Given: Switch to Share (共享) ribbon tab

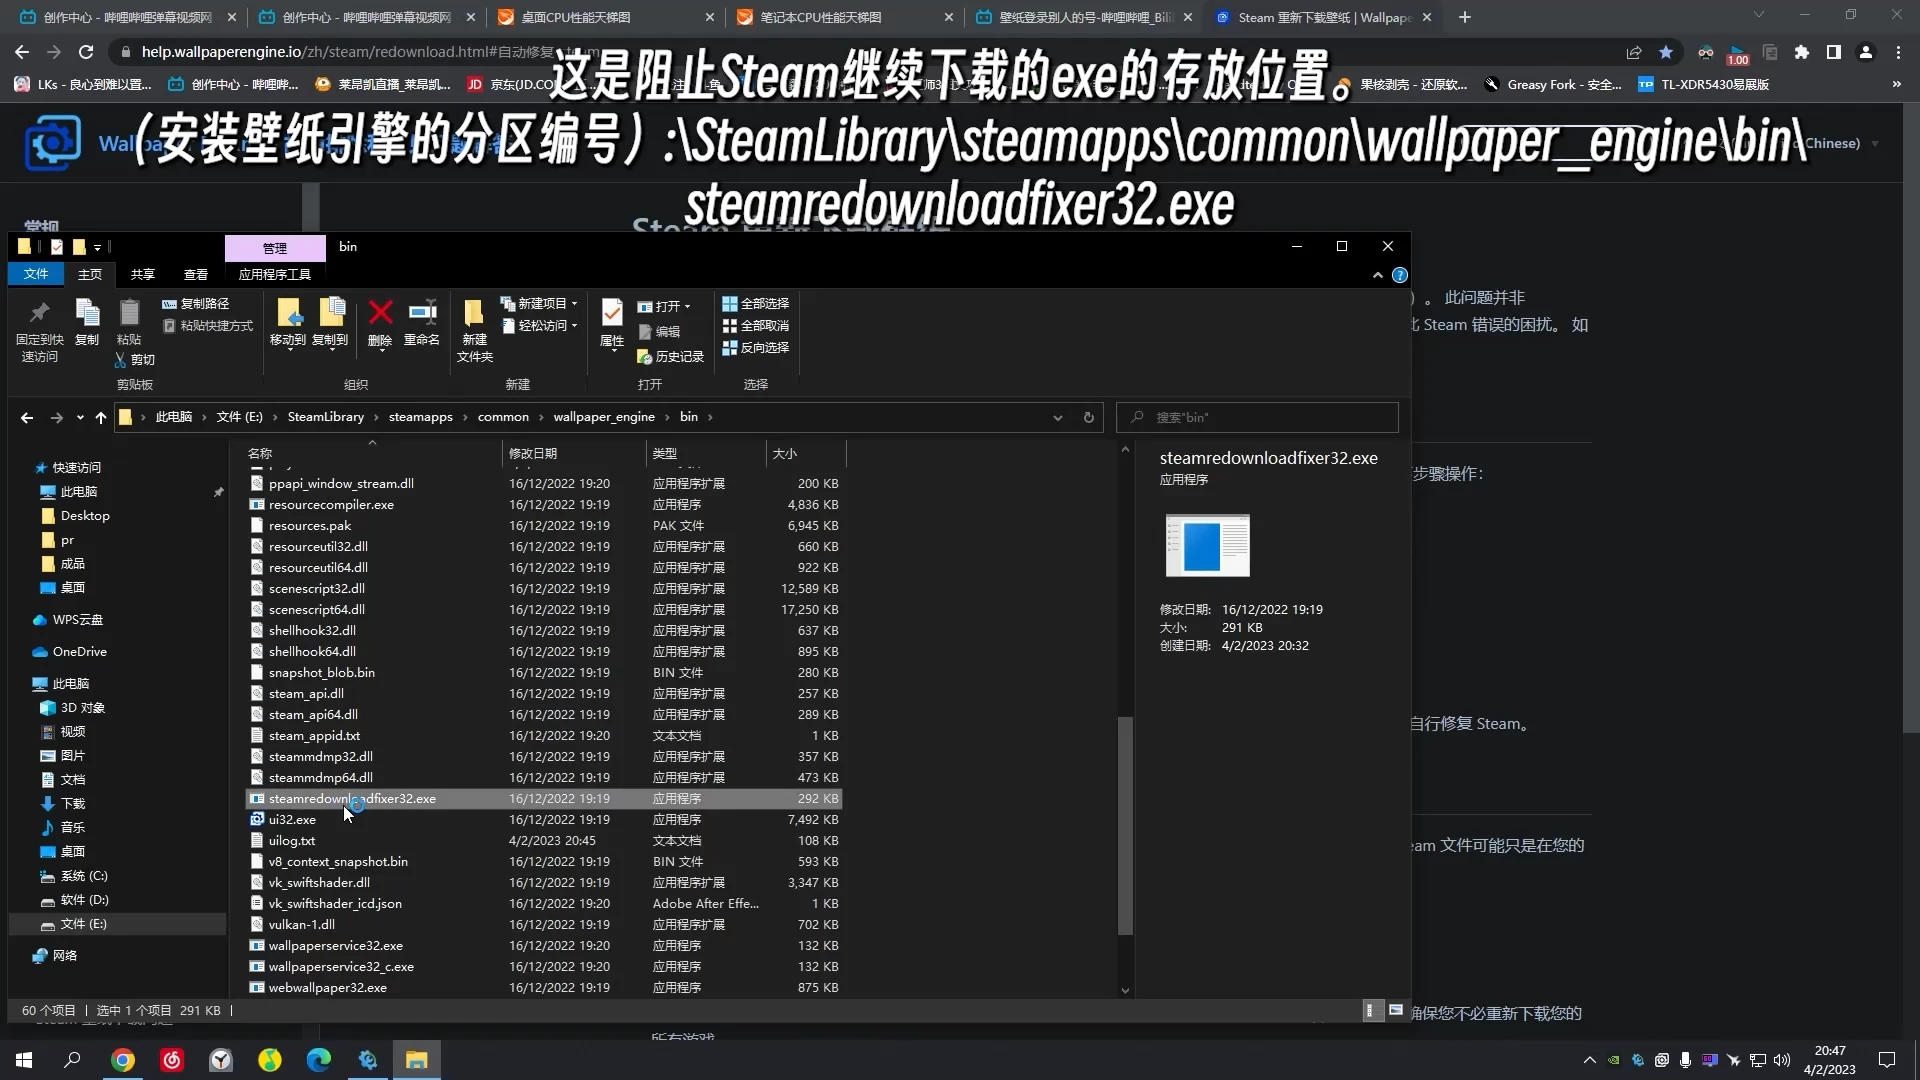Looking at the screenshot, I should 143,274.
